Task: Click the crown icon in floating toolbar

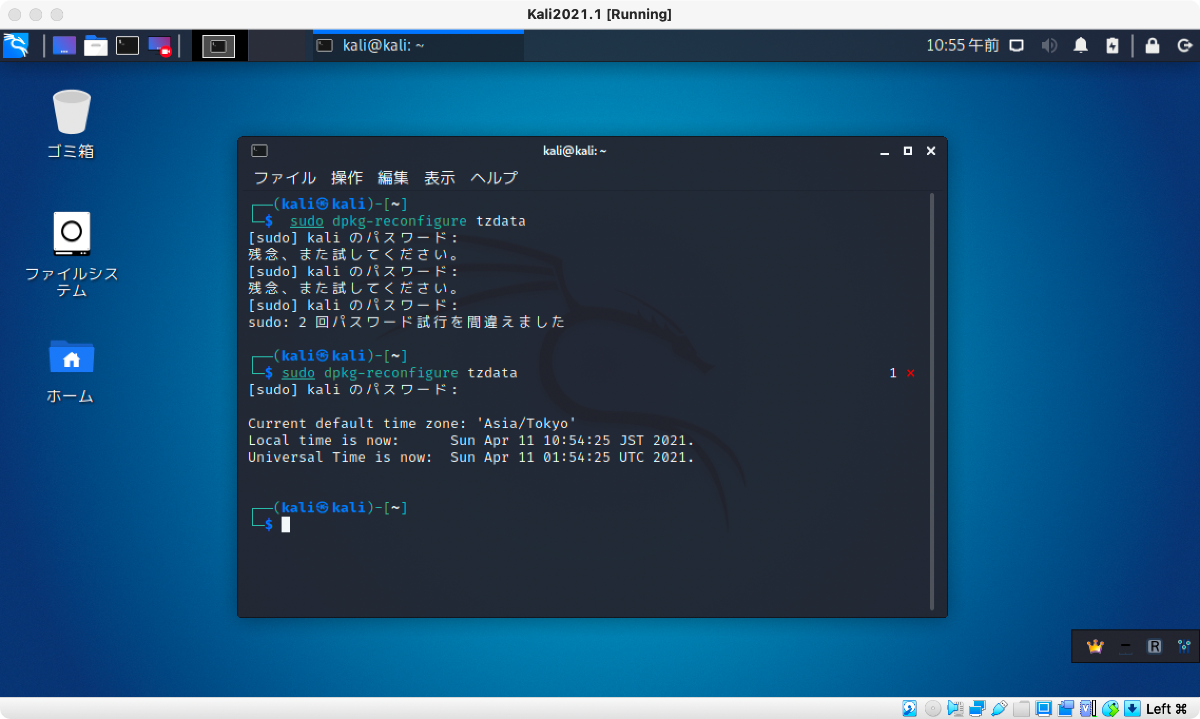Action: point(1094,646)
